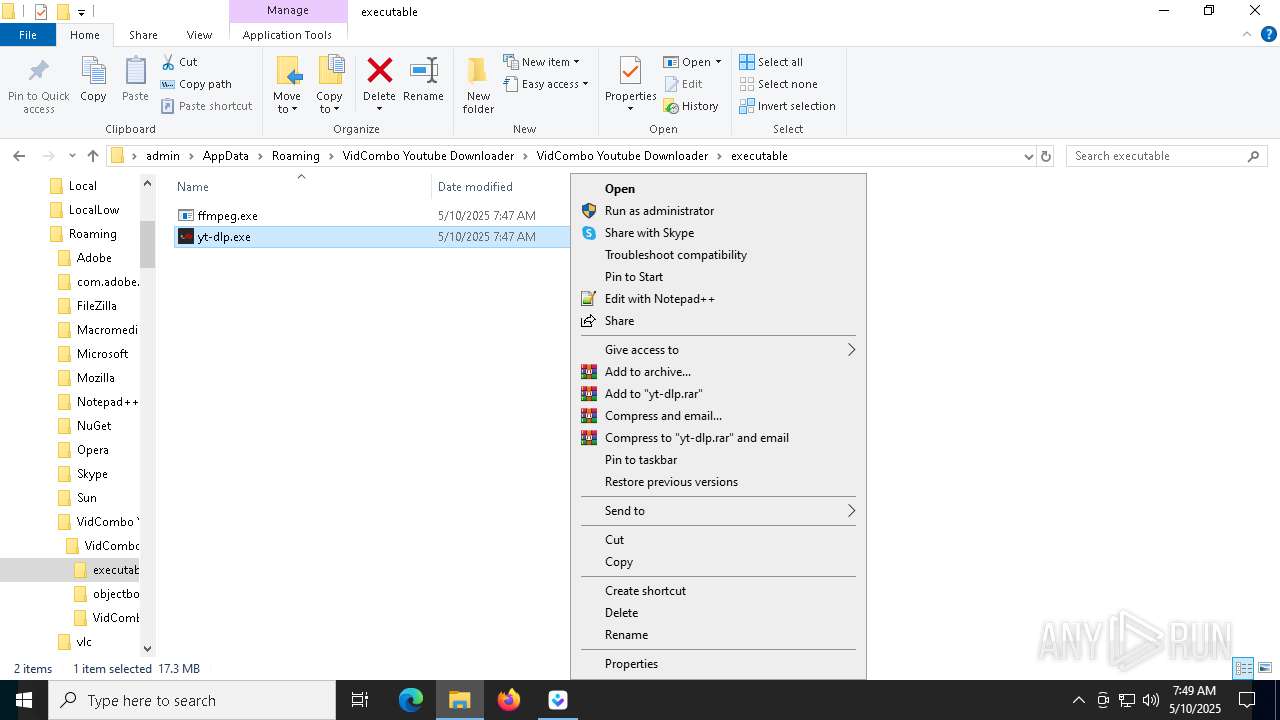Choose Edit with Notepad++ menu entry
Image resolution: width=1280 pixels, height=720 pixels.
point(659,299)
